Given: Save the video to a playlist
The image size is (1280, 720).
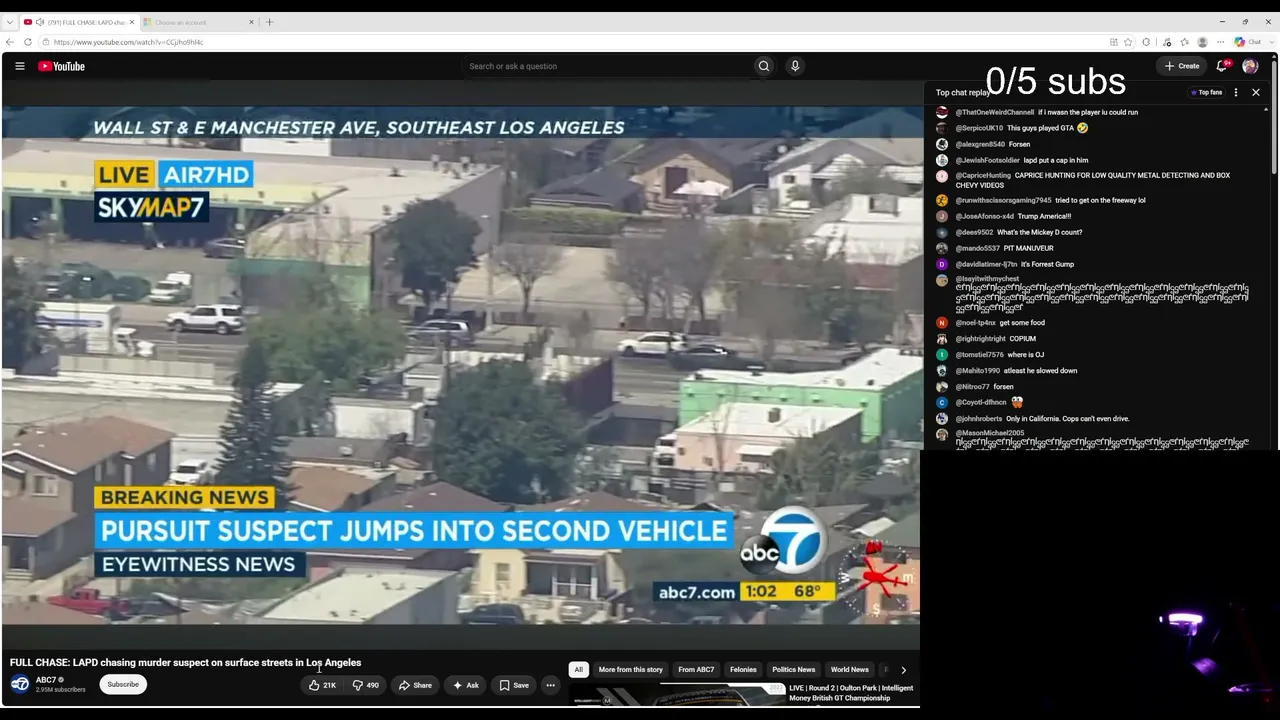Looking at the screenshot, I should coord(514,685).
